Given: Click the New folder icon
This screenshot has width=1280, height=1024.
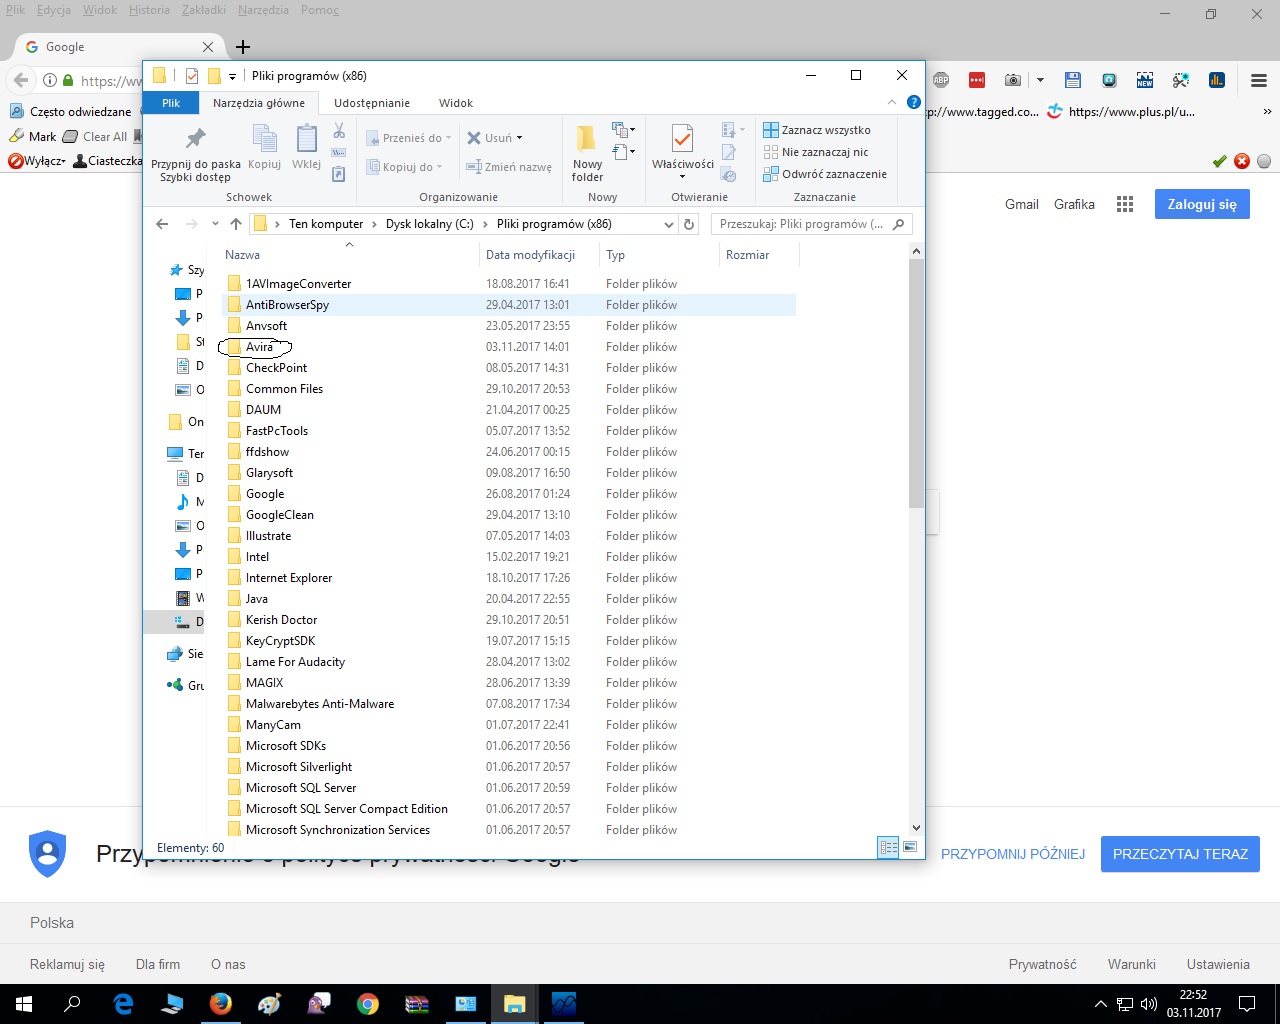Looking at the screenshot, I should point(587,140).
